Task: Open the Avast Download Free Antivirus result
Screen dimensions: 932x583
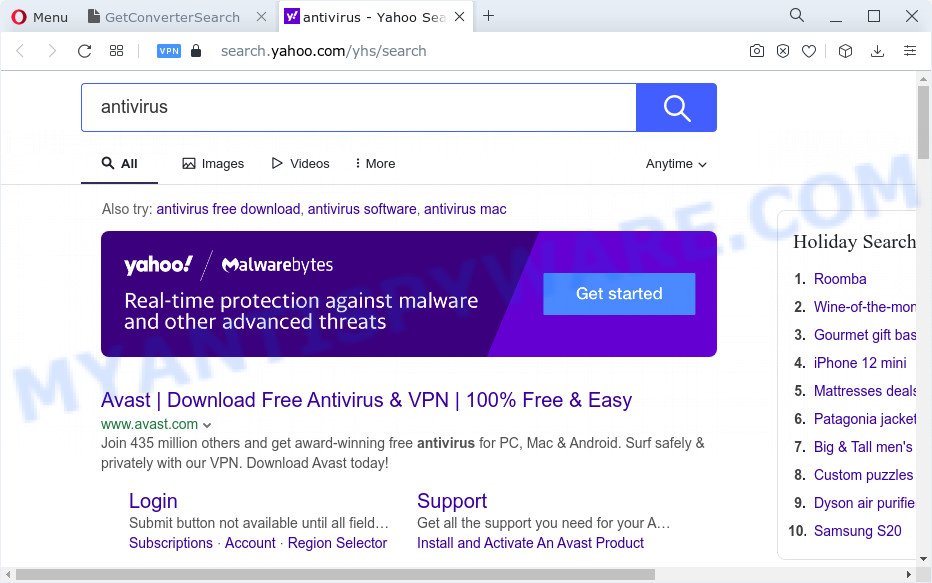Action: pos(366,400)
